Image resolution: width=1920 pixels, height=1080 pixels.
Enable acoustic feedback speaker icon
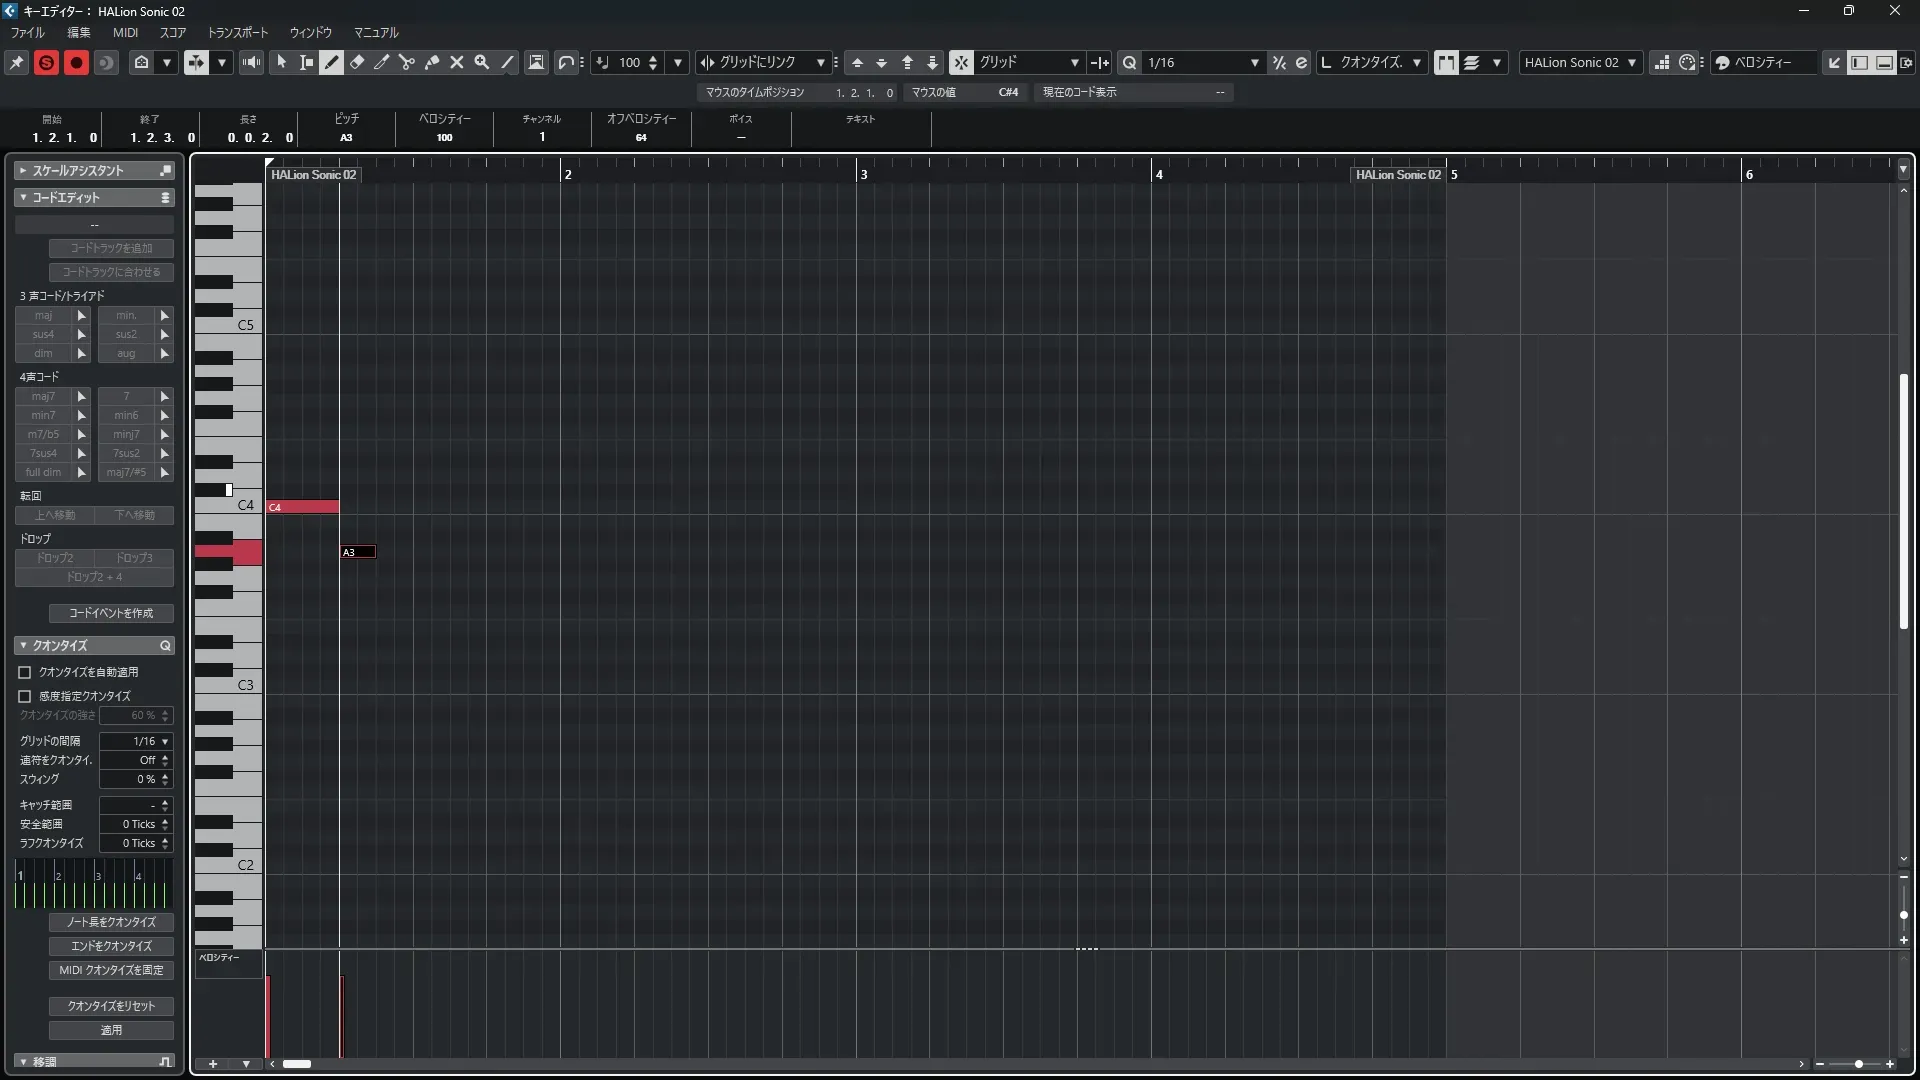251,62
